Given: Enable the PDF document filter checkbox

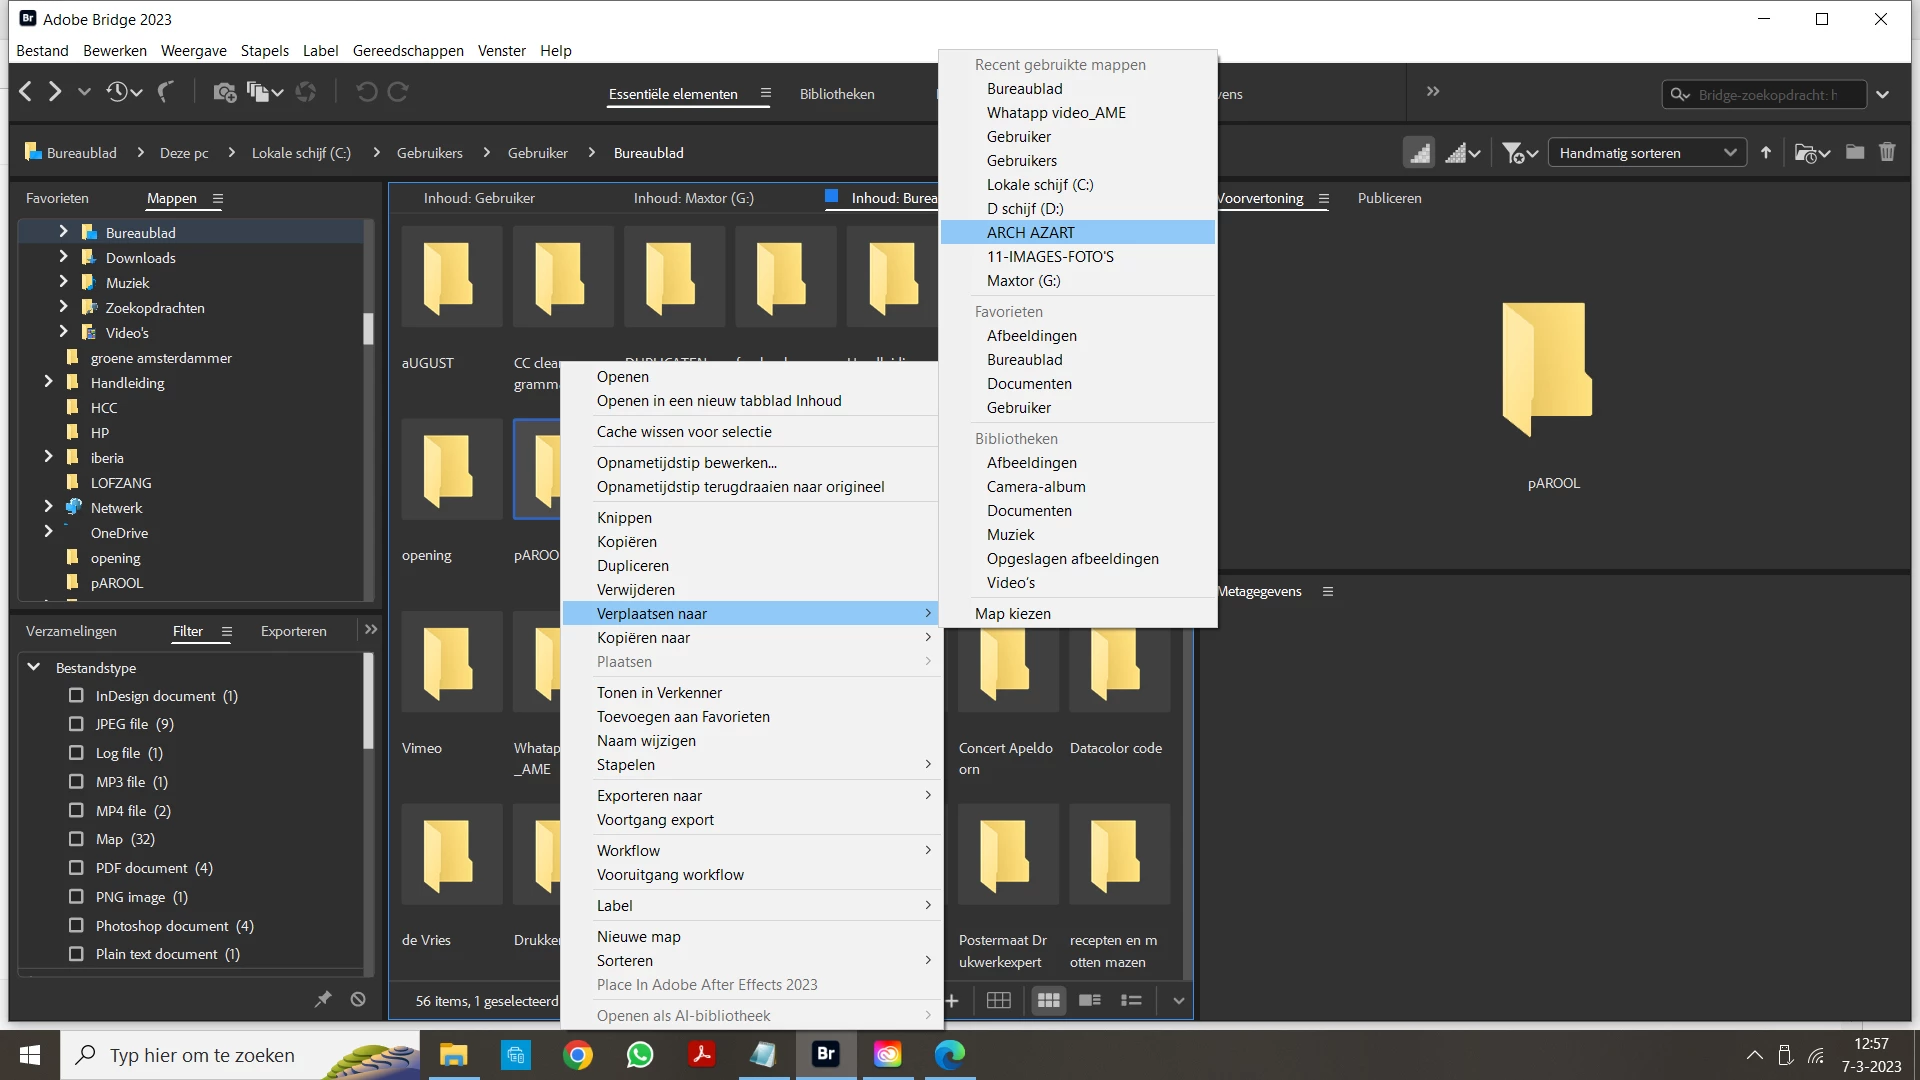Looking at the screenshot, I should click(76, 868).
